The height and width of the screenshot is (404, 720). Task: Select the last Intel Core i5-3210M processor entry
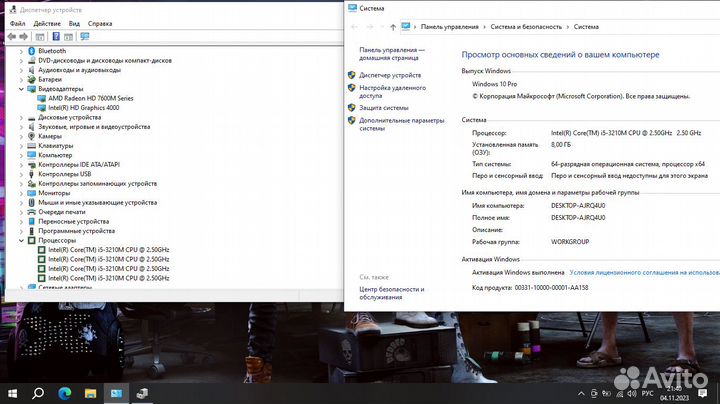[x=108, y=278]
